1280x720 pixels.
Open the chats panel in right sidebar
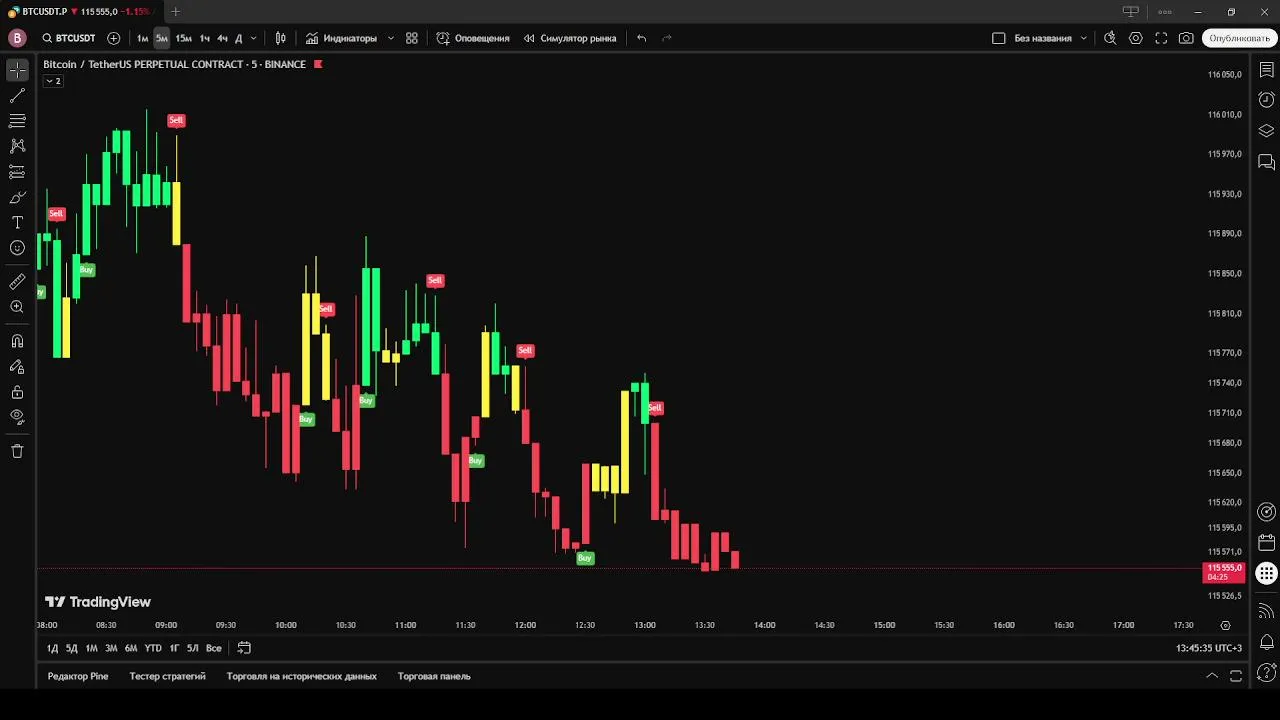pos(1266,161)
